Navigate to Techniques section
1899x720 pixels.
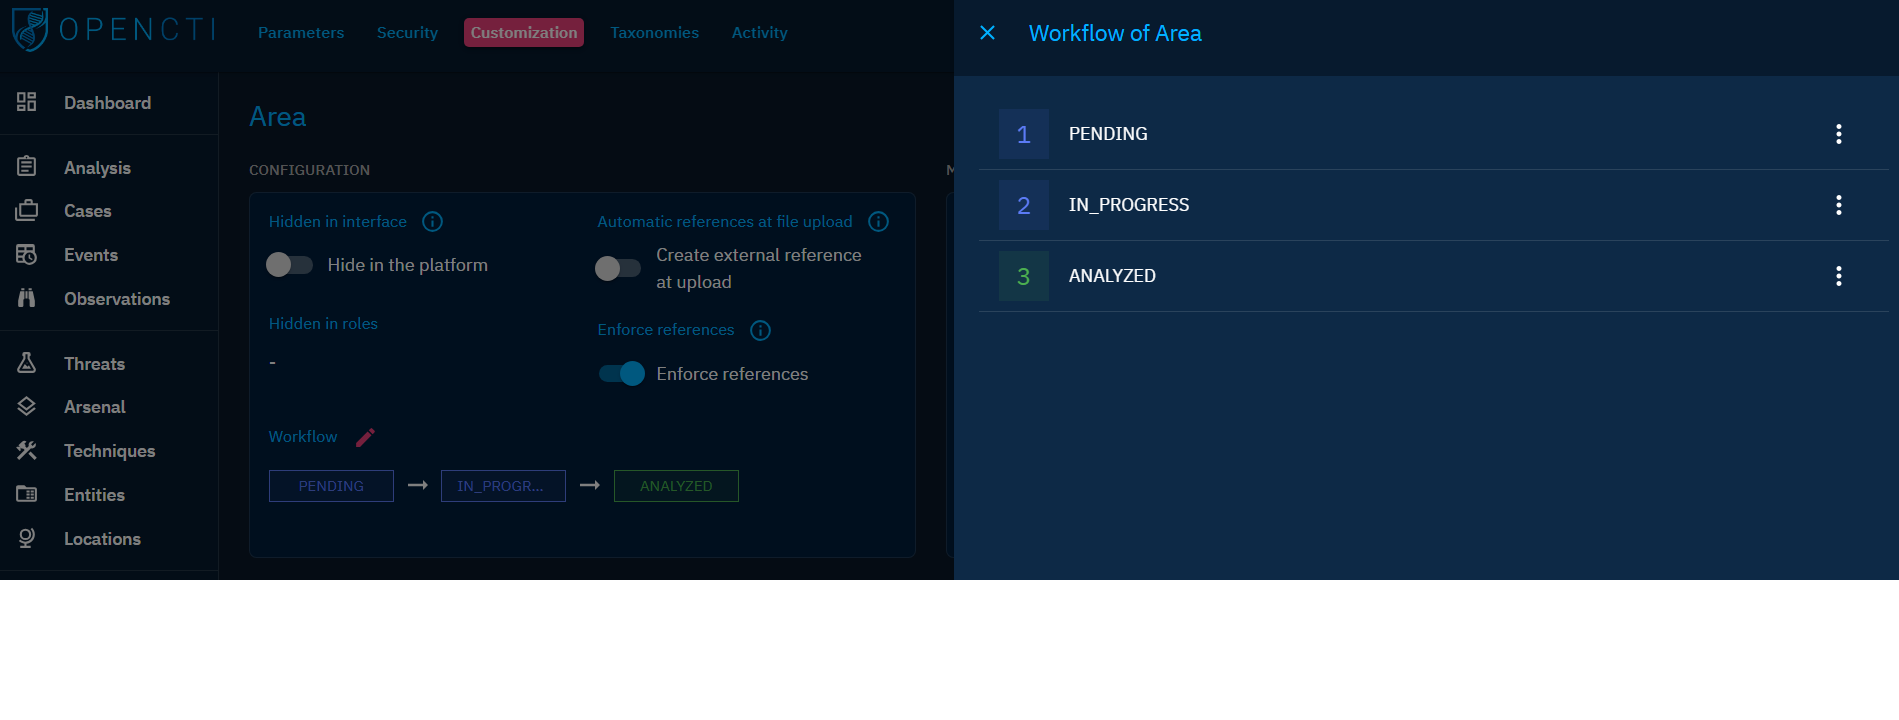(x=108, y=451)
